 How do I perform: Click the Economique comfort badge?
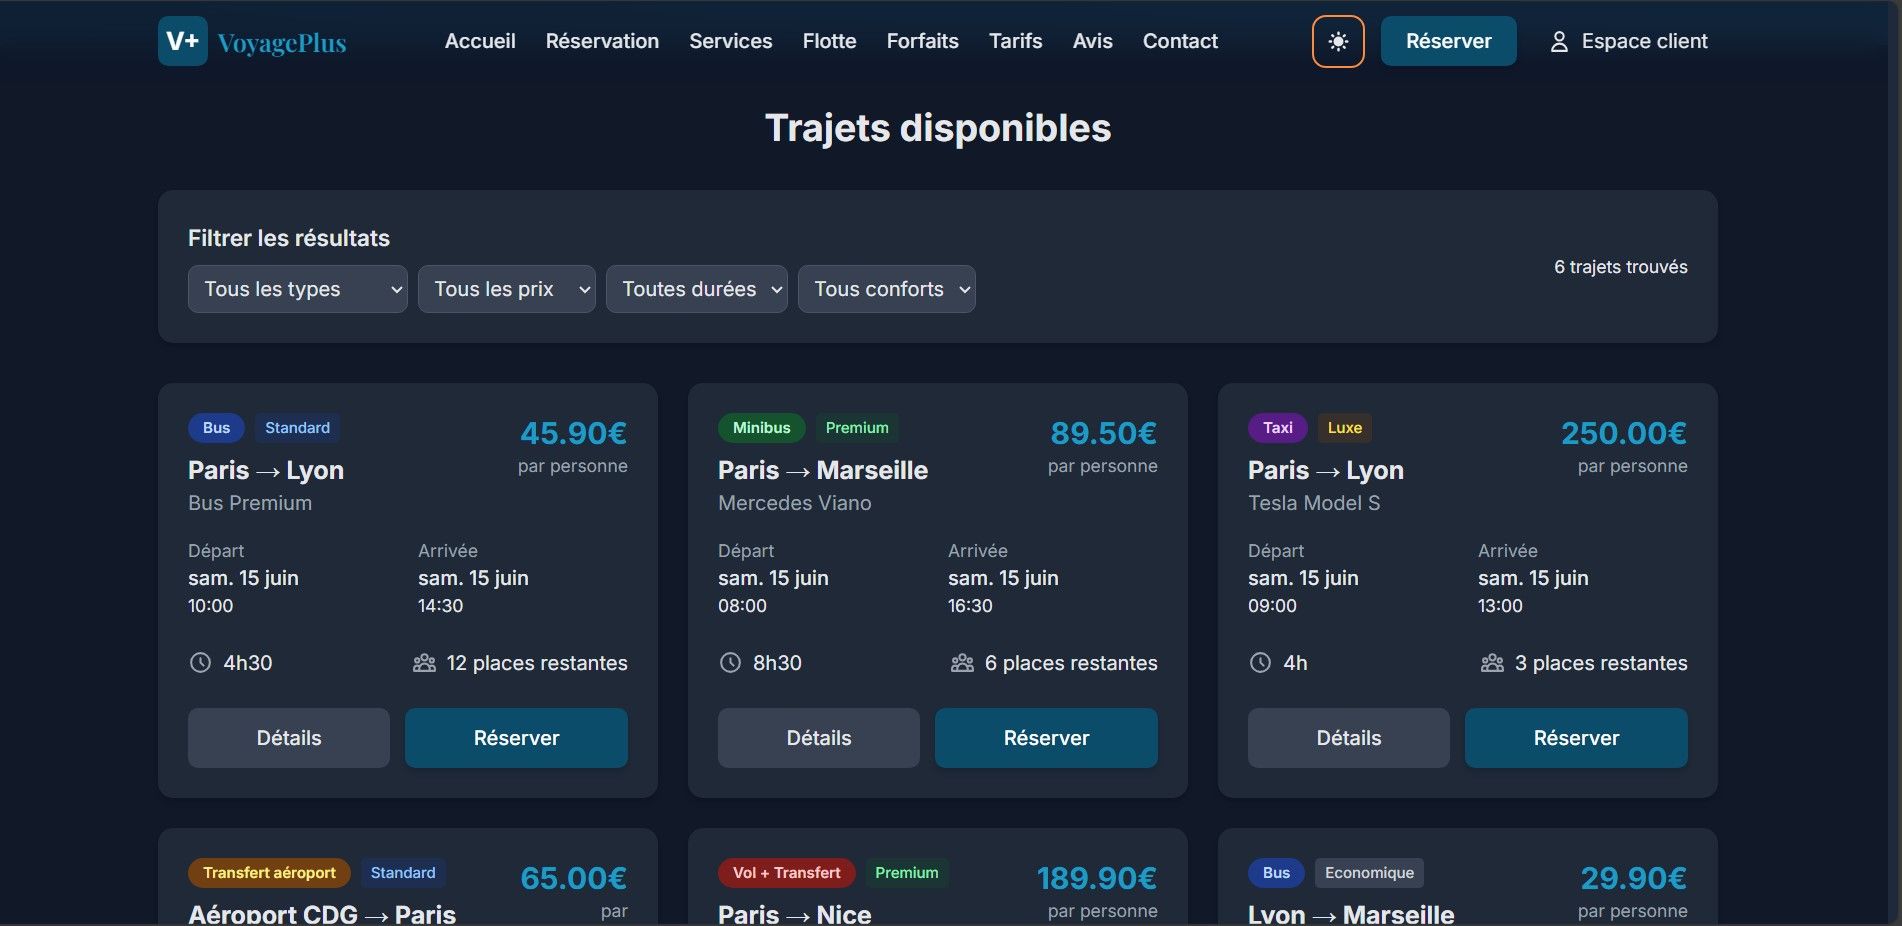point(1370,873)
